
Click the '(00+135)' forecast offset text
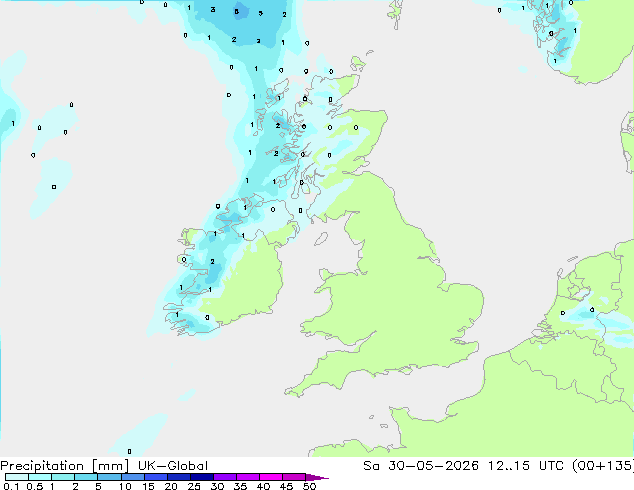pos(603,466)
